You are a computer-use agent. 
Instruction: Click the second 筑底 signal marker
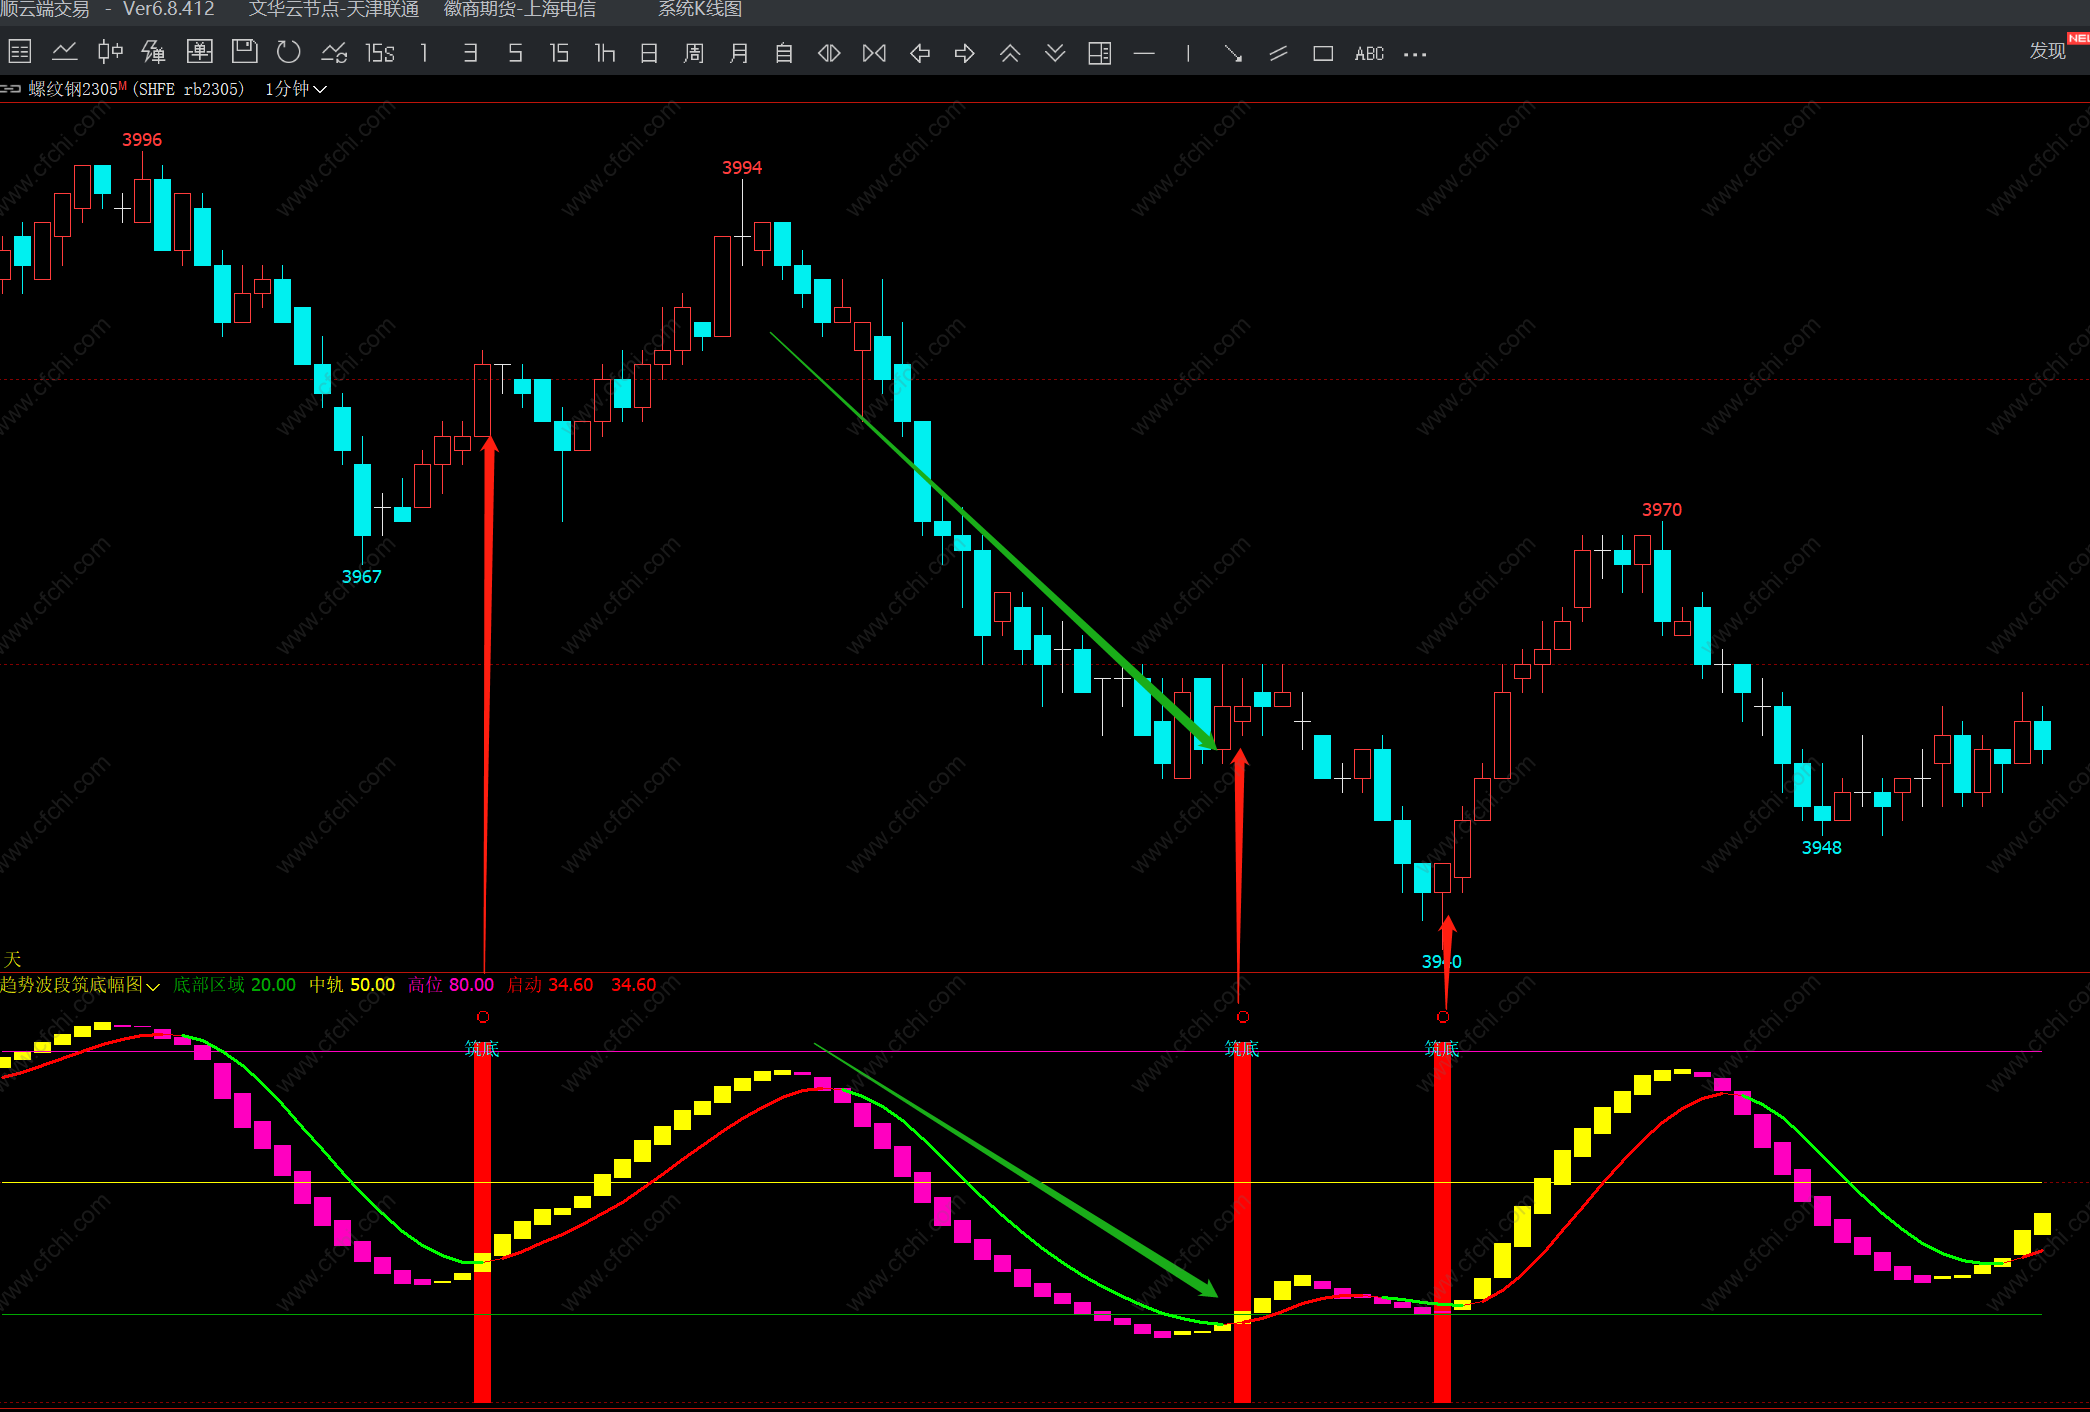[x=1242, y=1048]
